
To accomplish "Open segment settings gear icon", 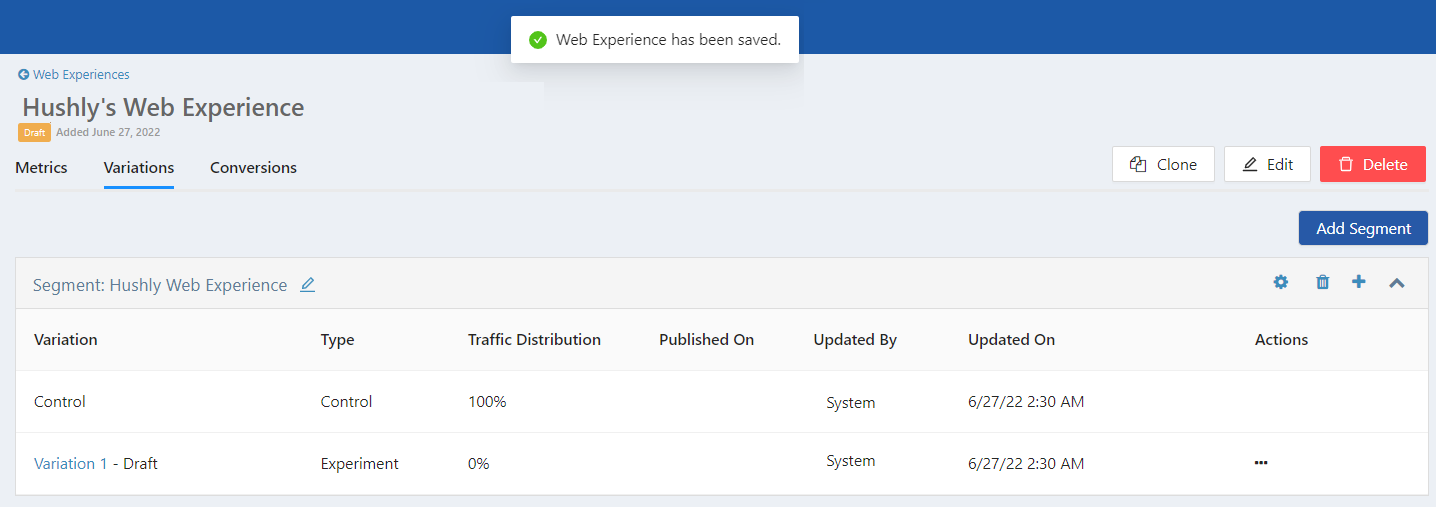I will (x=1280, y=283).
